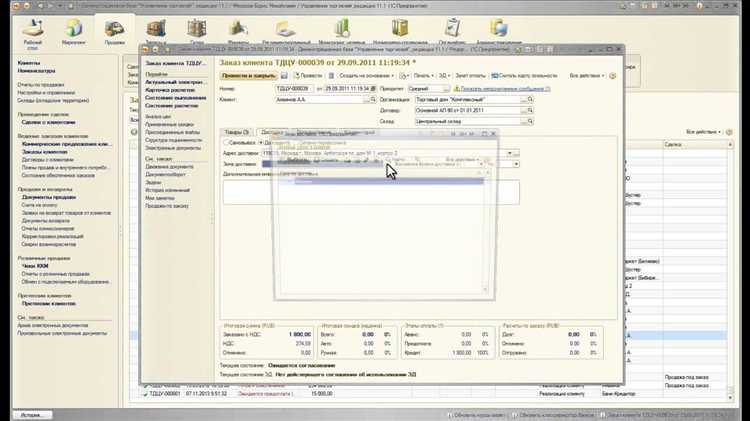750x421 pixels.
Task: Click the Дополнительная информация text area
Action: click(x=371, y=192)
